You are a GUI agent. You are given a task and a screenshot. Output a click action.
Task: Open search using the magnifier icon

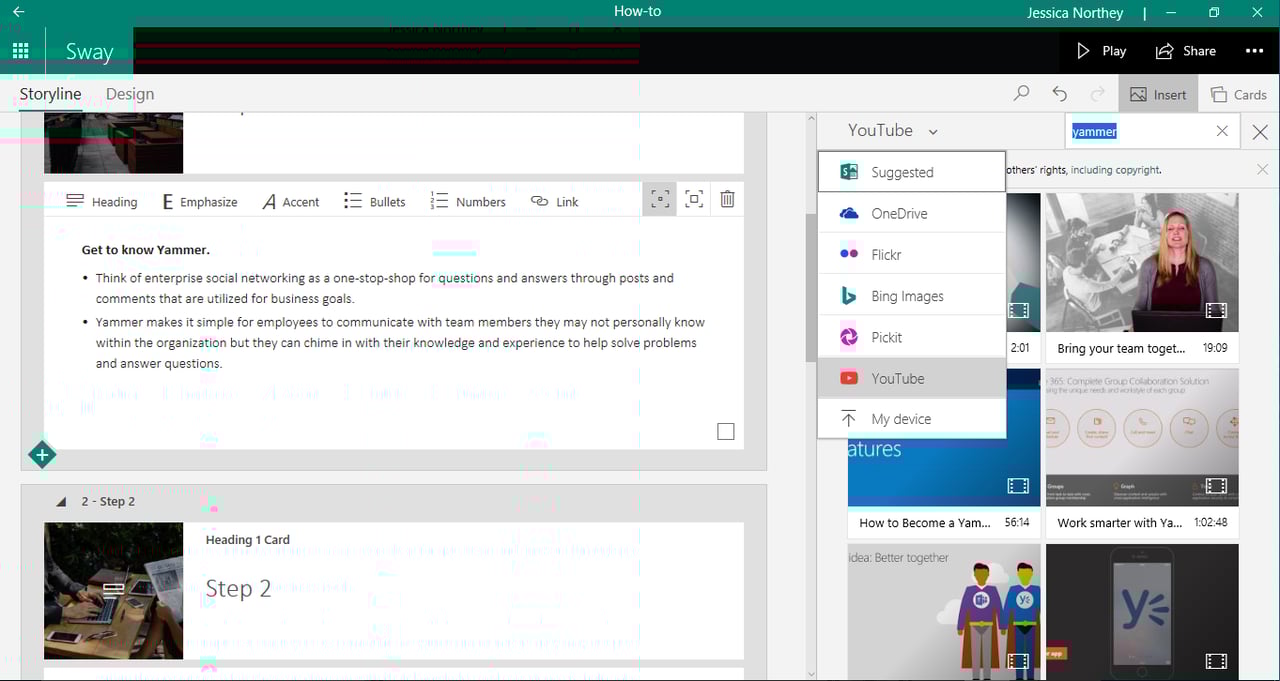[1021, 92]
